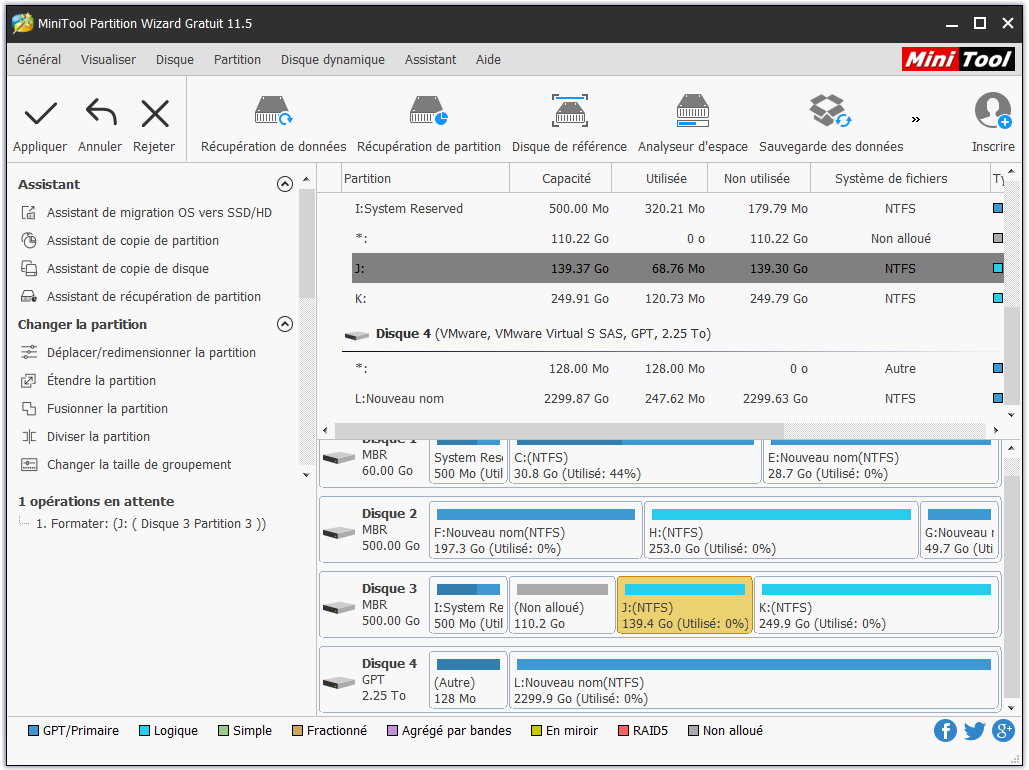Screen dimensions: 1029x770
Task: Click partition list horizontal scrollbar
Action: [559, 431]
